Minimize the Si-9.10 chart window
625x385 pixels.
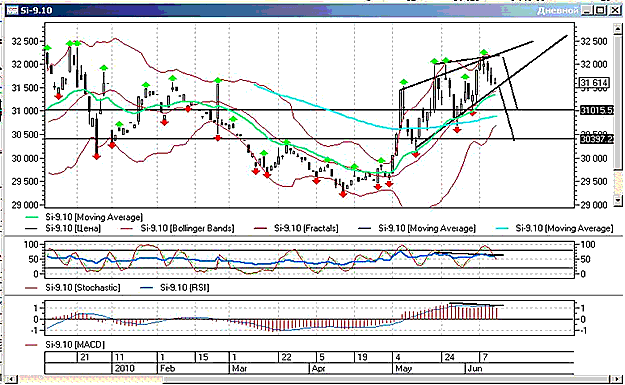[587, 10]
